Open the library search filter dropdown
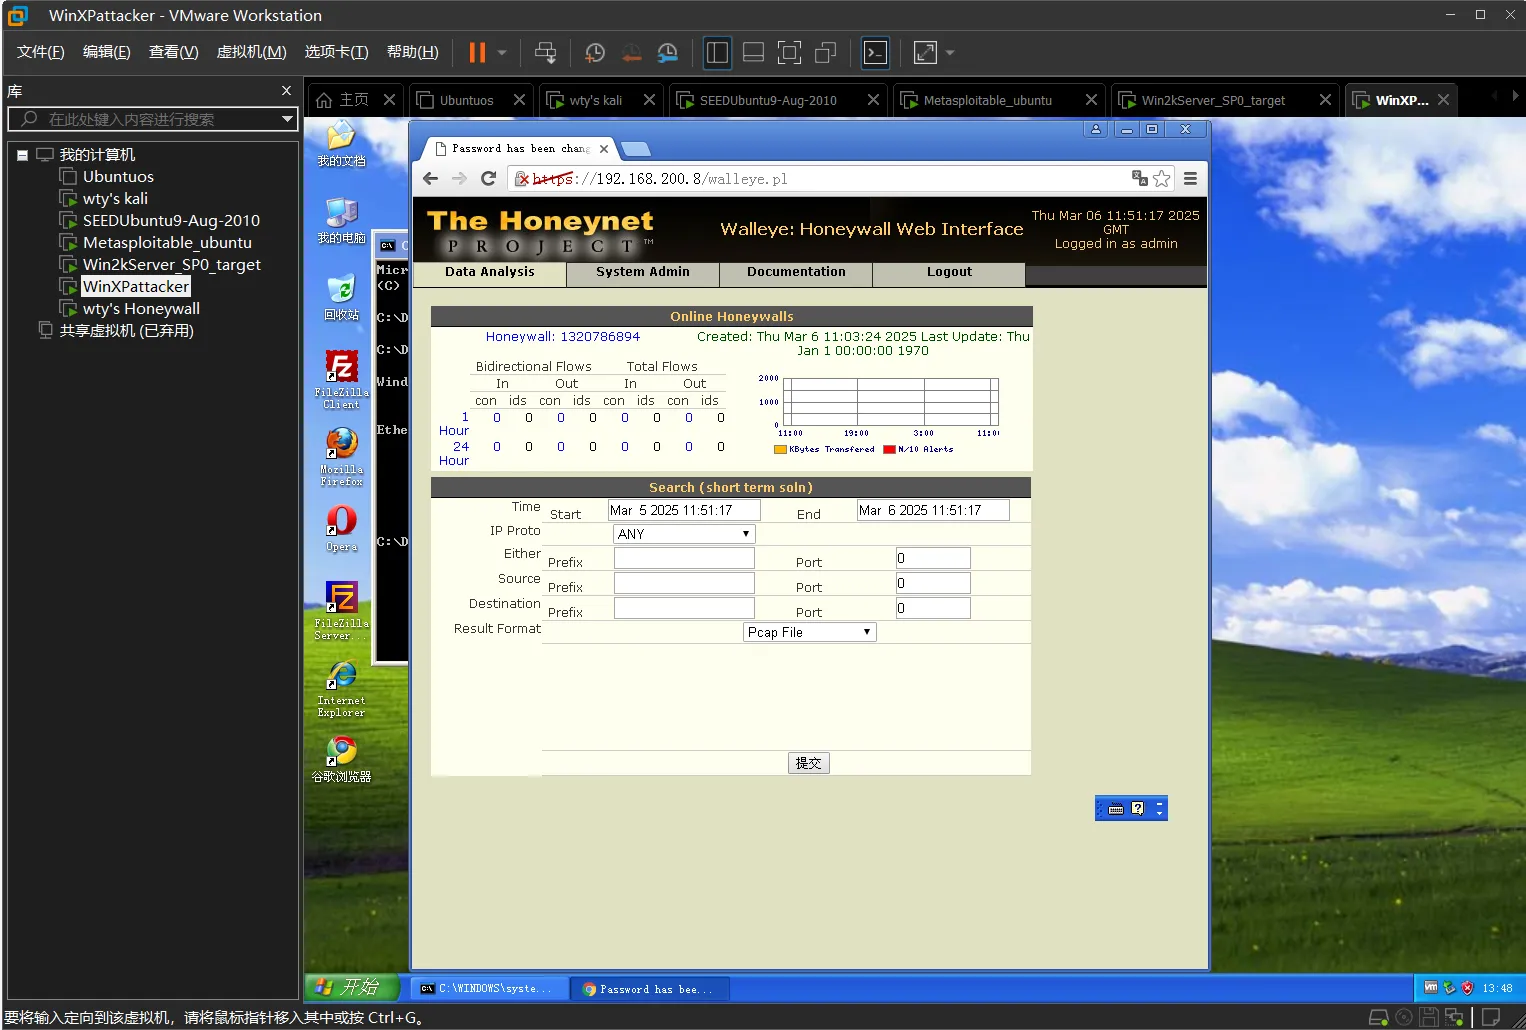This screenshot has width=1526, height=1030. point(288,119)
